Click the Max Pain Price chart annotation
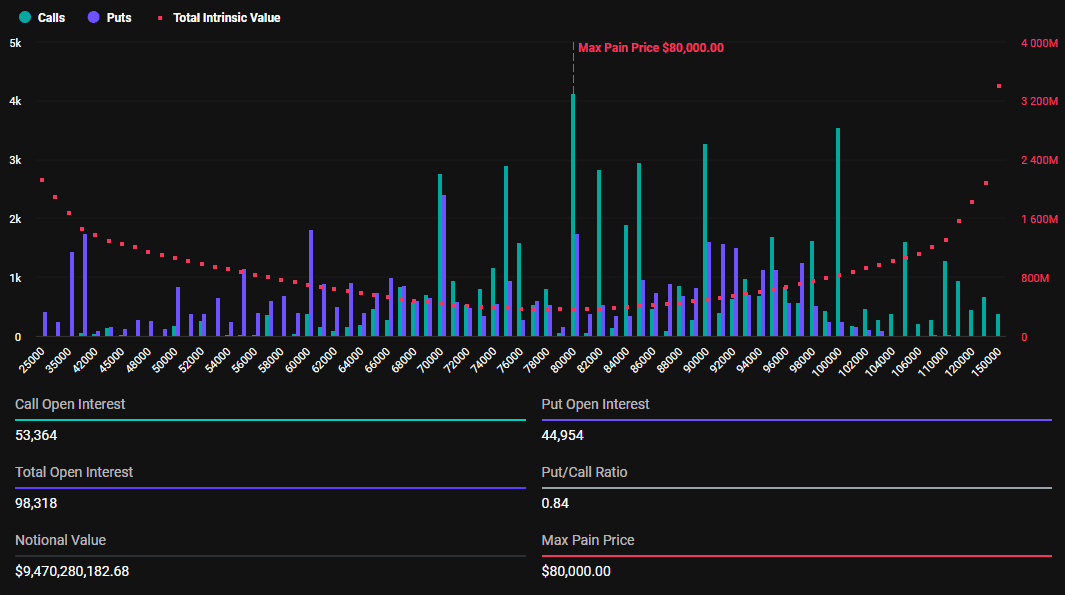1065x595 pixels. click(x=650, y=48)
